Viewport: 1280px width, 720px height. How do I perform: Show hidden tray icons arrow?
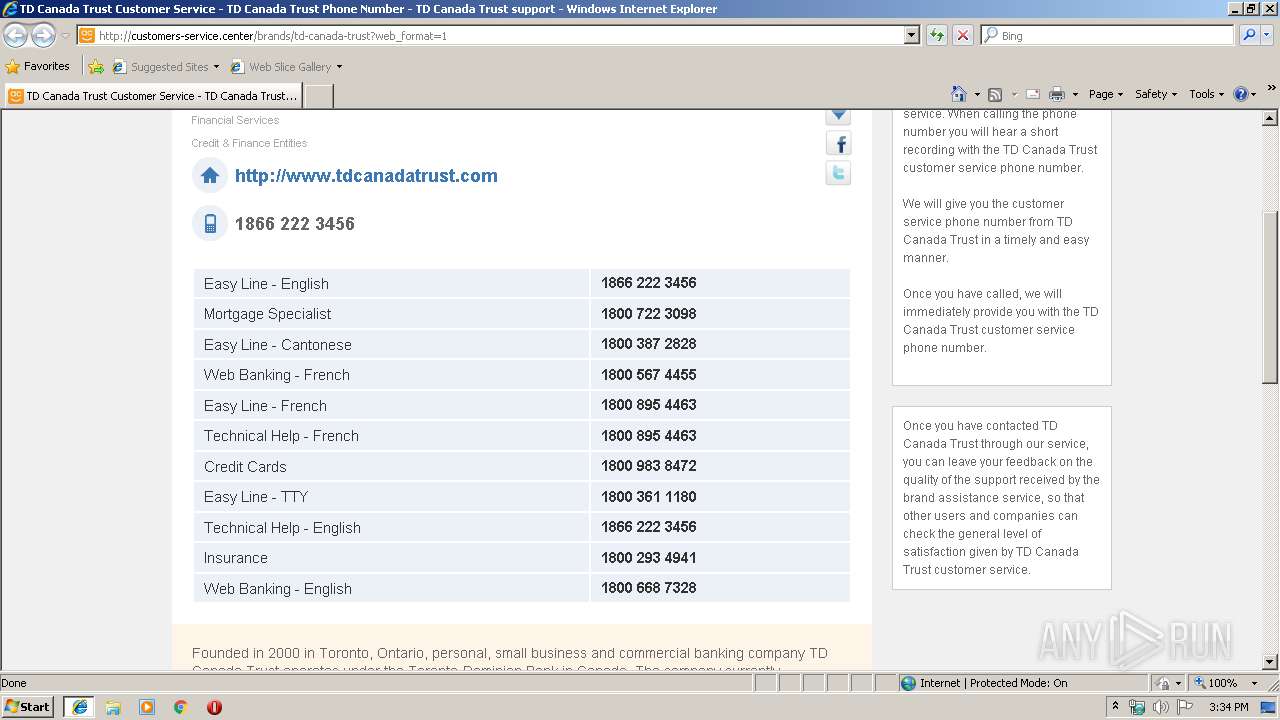click(1115, 707)
